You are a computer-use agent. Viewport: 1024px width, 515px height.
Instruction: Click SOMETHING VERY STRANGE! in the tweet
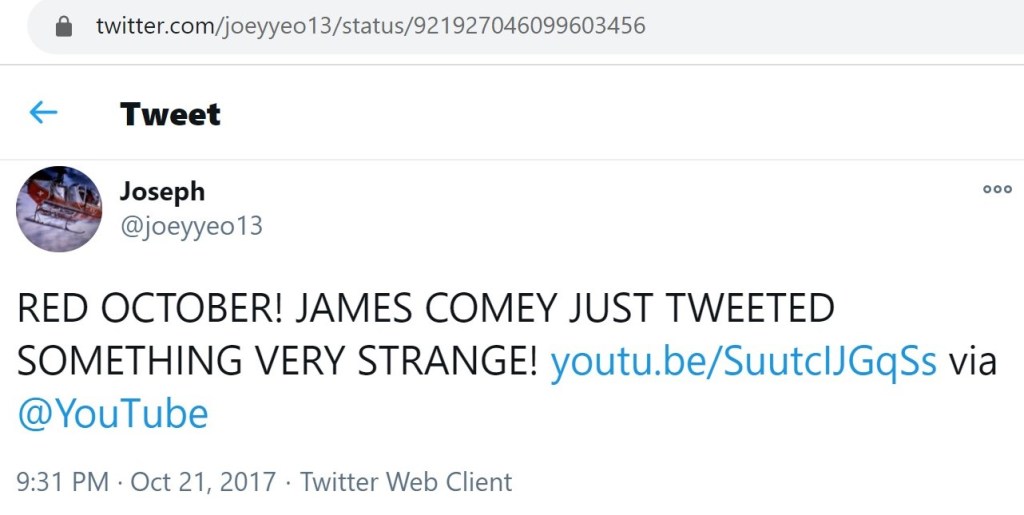click(278, 361)
